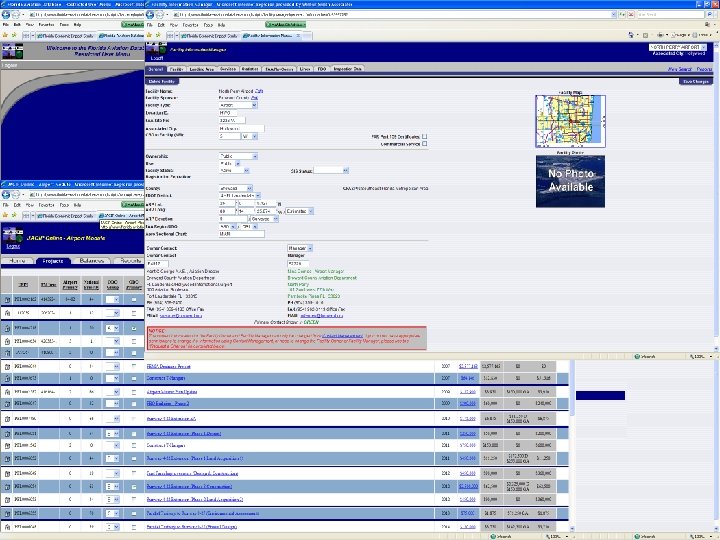Image resolution: width=720 pixels, height=540 pixels.
Task: Switch to General tab in Facility Manager
Action: coord(156,69)
